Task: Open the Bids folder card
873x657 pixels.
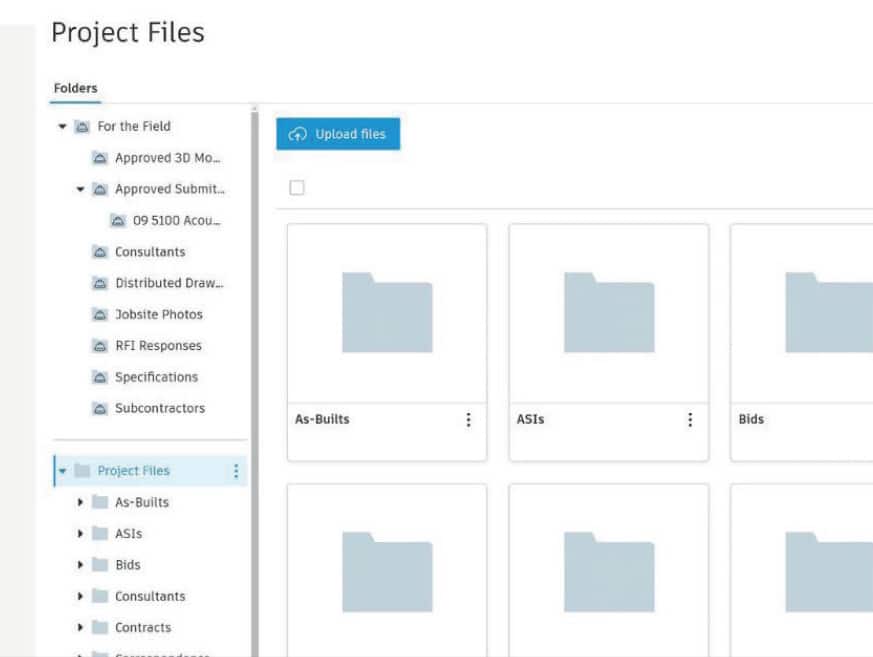Action: [x=801, y=340]
